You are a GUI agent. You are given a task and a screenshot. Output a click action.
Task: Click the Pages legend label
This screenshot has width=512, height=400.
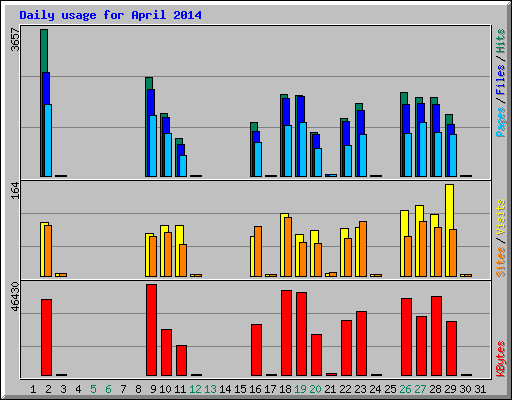click(x=501, y=122)
